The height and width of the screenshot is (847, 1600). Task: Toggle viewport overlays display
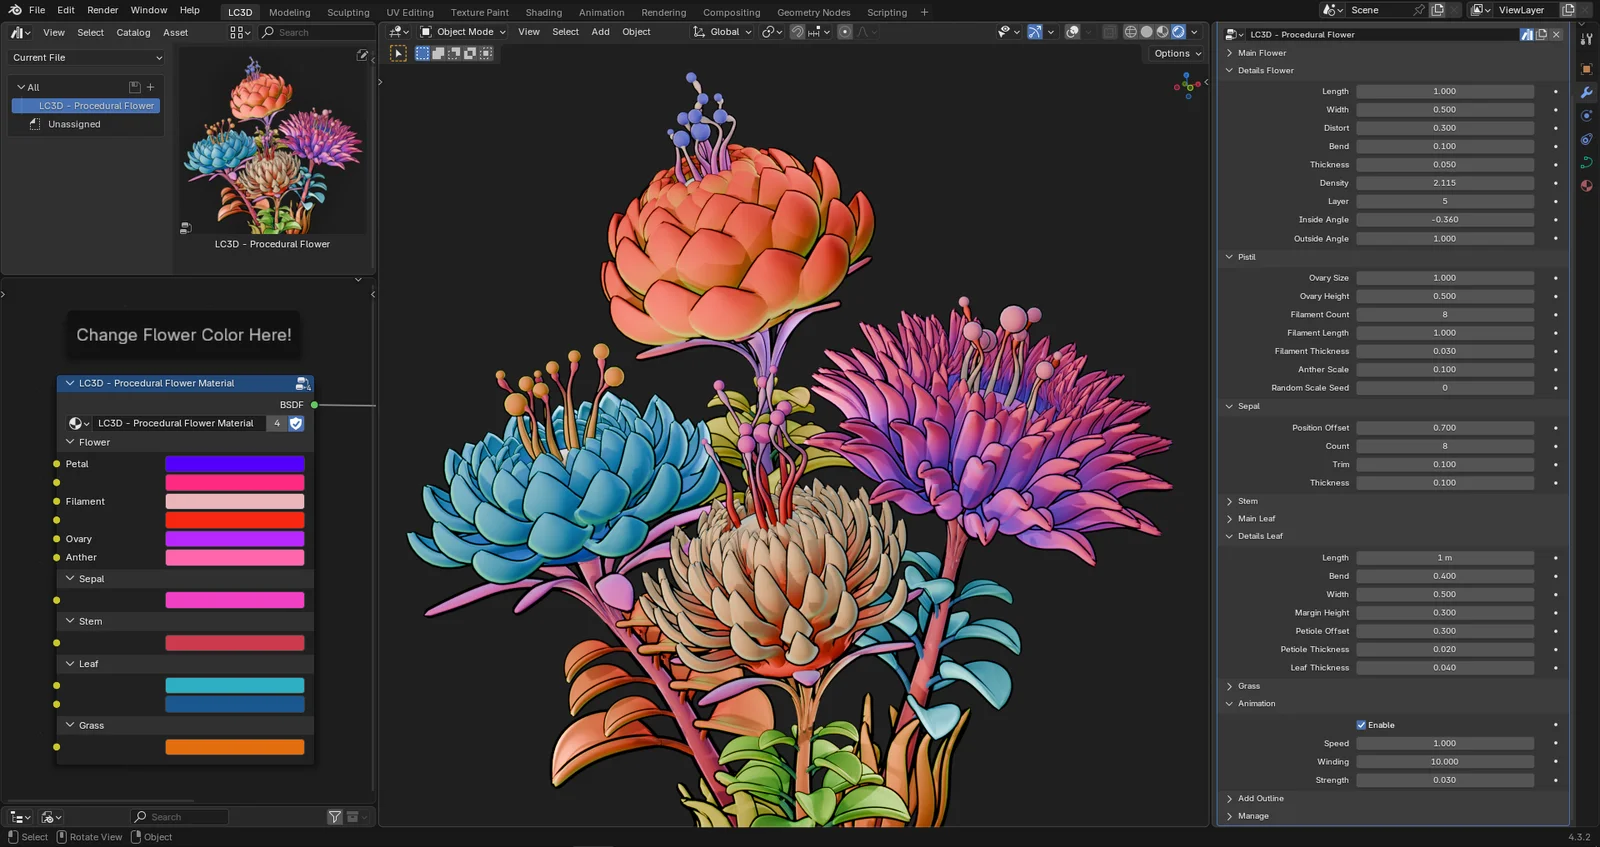pyautogui.click(x=1072, y=32)
